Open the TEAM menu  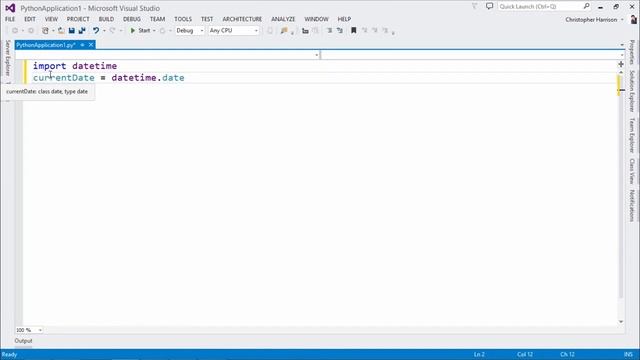pos(157,19)
